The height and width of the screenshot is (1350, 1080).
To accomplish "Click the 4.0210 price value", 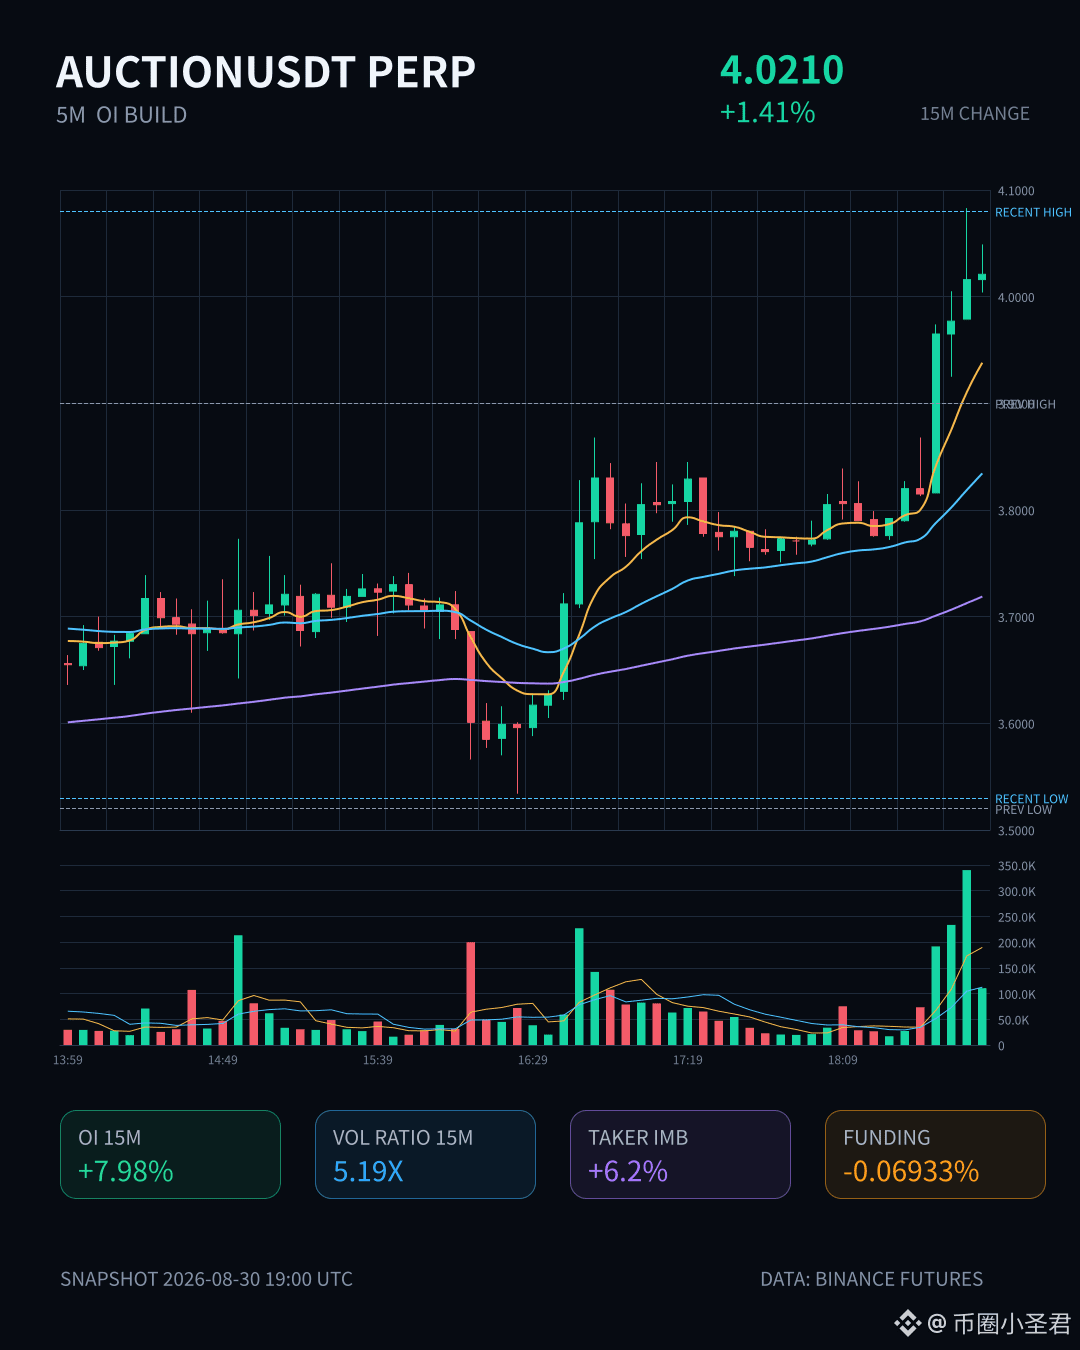I will (x=782, y=70).
